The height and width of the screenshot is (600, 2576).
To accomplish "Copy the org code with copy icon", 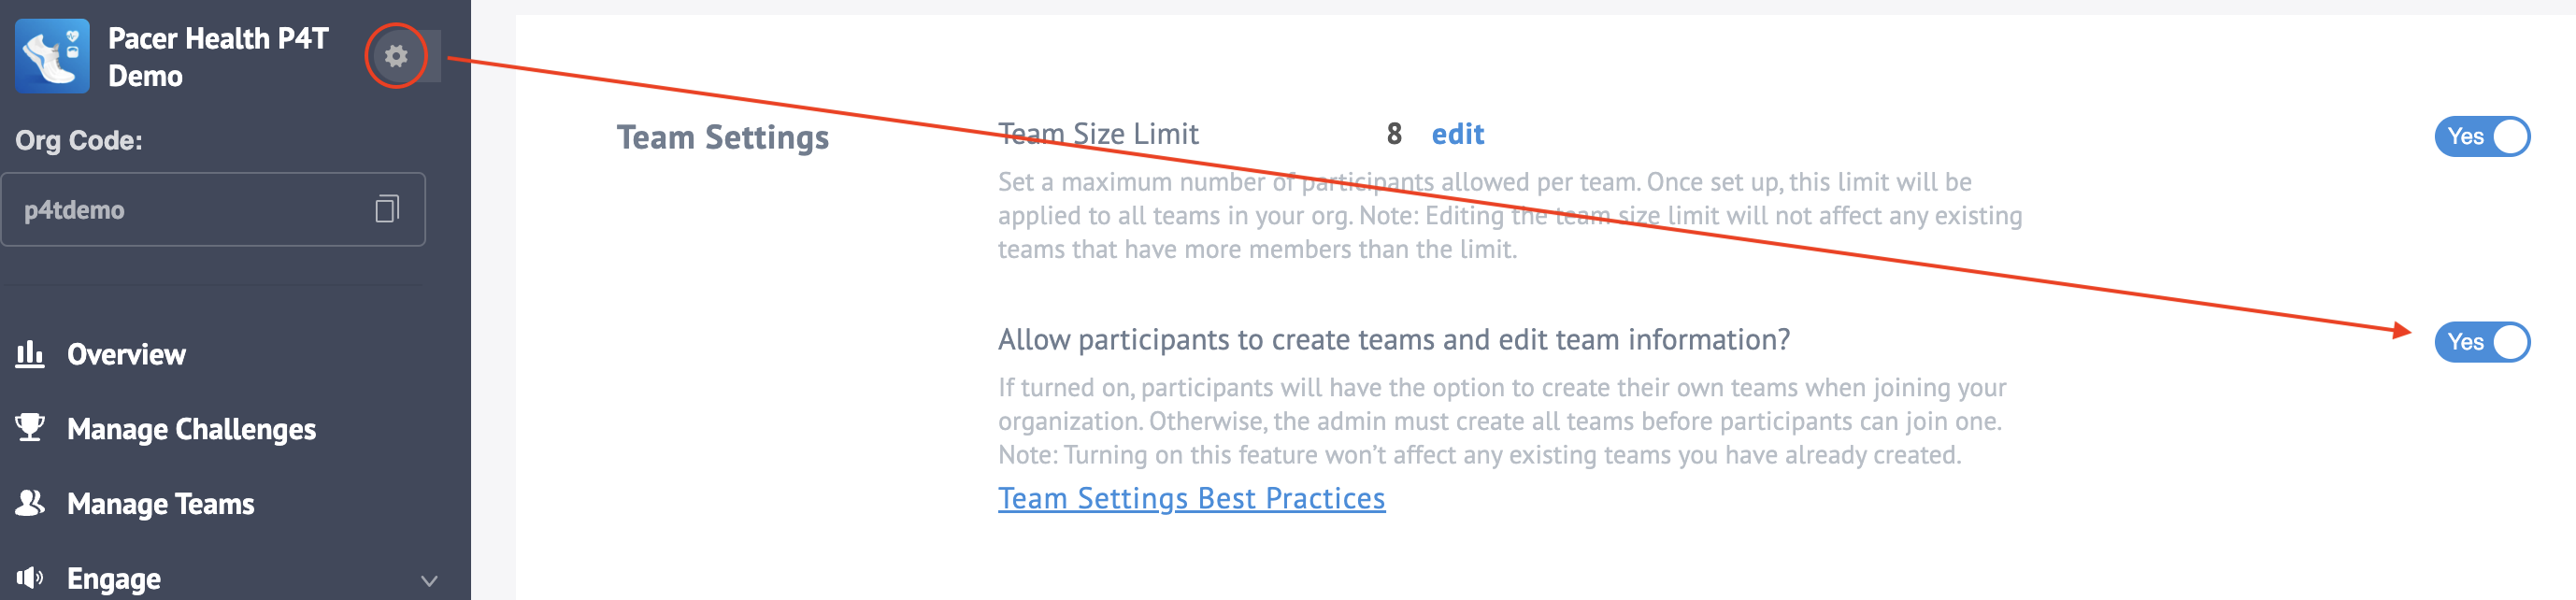I will pyautogui.click(x=387, y=209).
